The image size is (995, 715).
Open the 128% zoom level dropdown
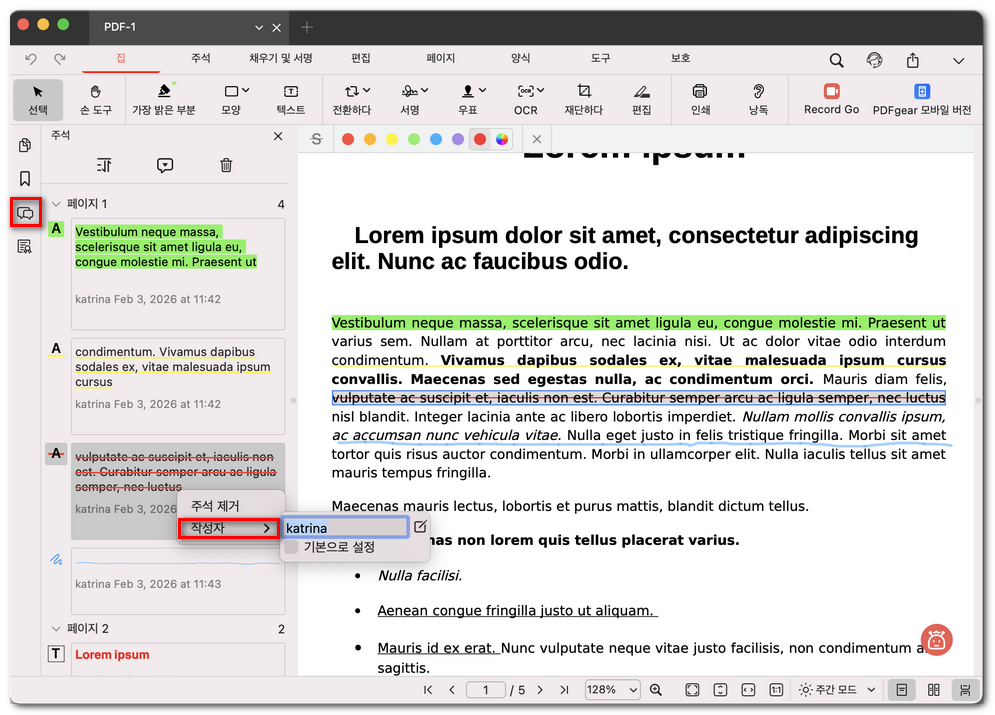point(613,690)
